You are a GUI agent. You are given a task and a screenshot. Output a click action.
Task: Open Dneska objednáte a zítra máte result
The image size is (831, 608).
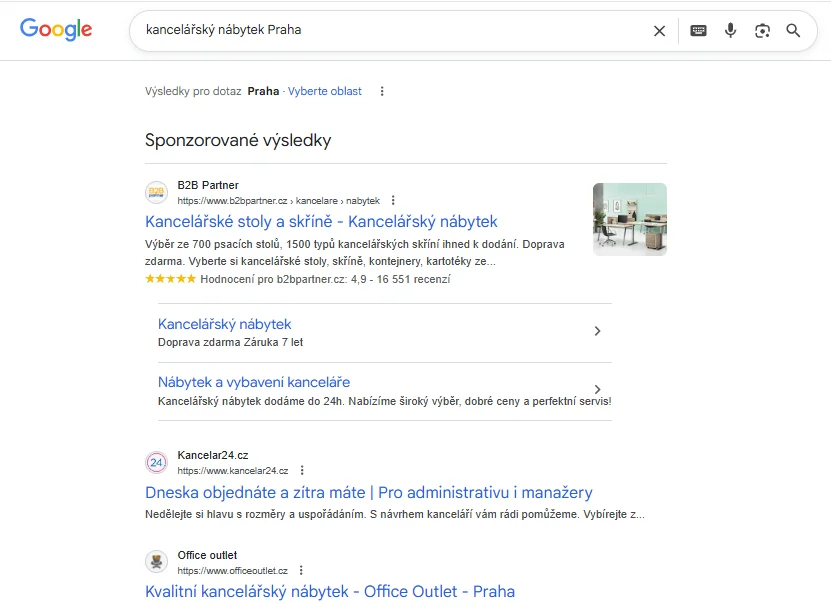coord(368,492)
